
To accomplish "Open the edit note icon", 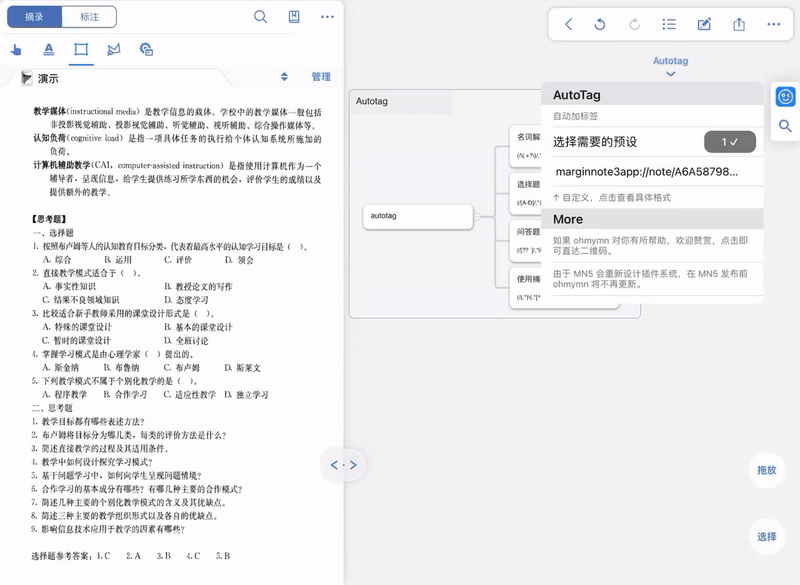I will click(704, 24).
